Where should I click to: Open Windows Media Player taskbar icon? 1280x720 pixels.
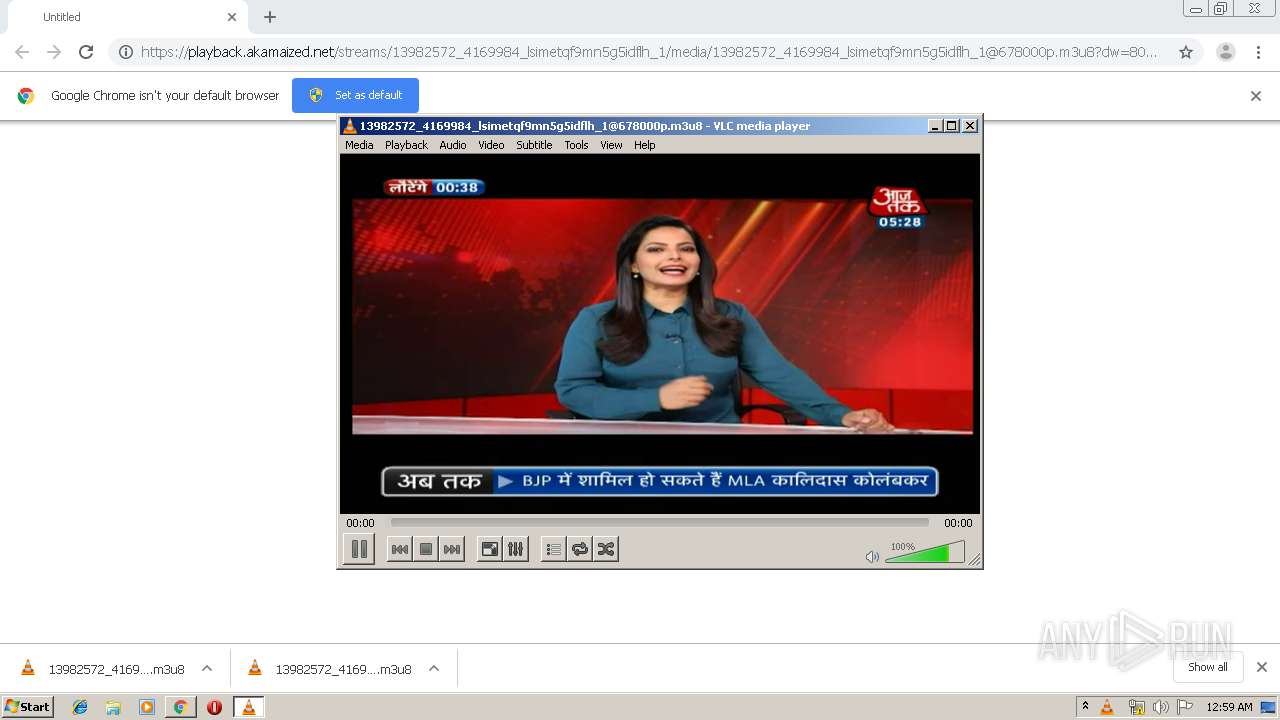pyautogui.click(x=147, y=707)
